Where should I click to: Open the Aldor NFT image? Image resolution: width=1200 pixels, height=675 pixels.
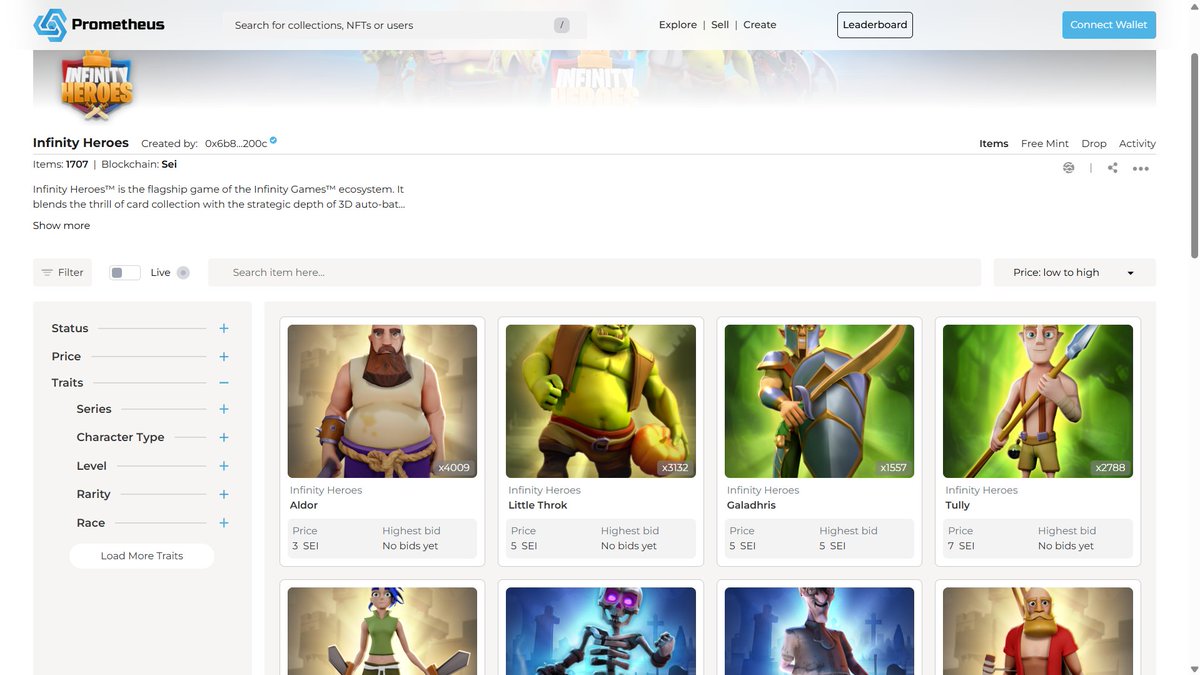[x=382, y=401]
